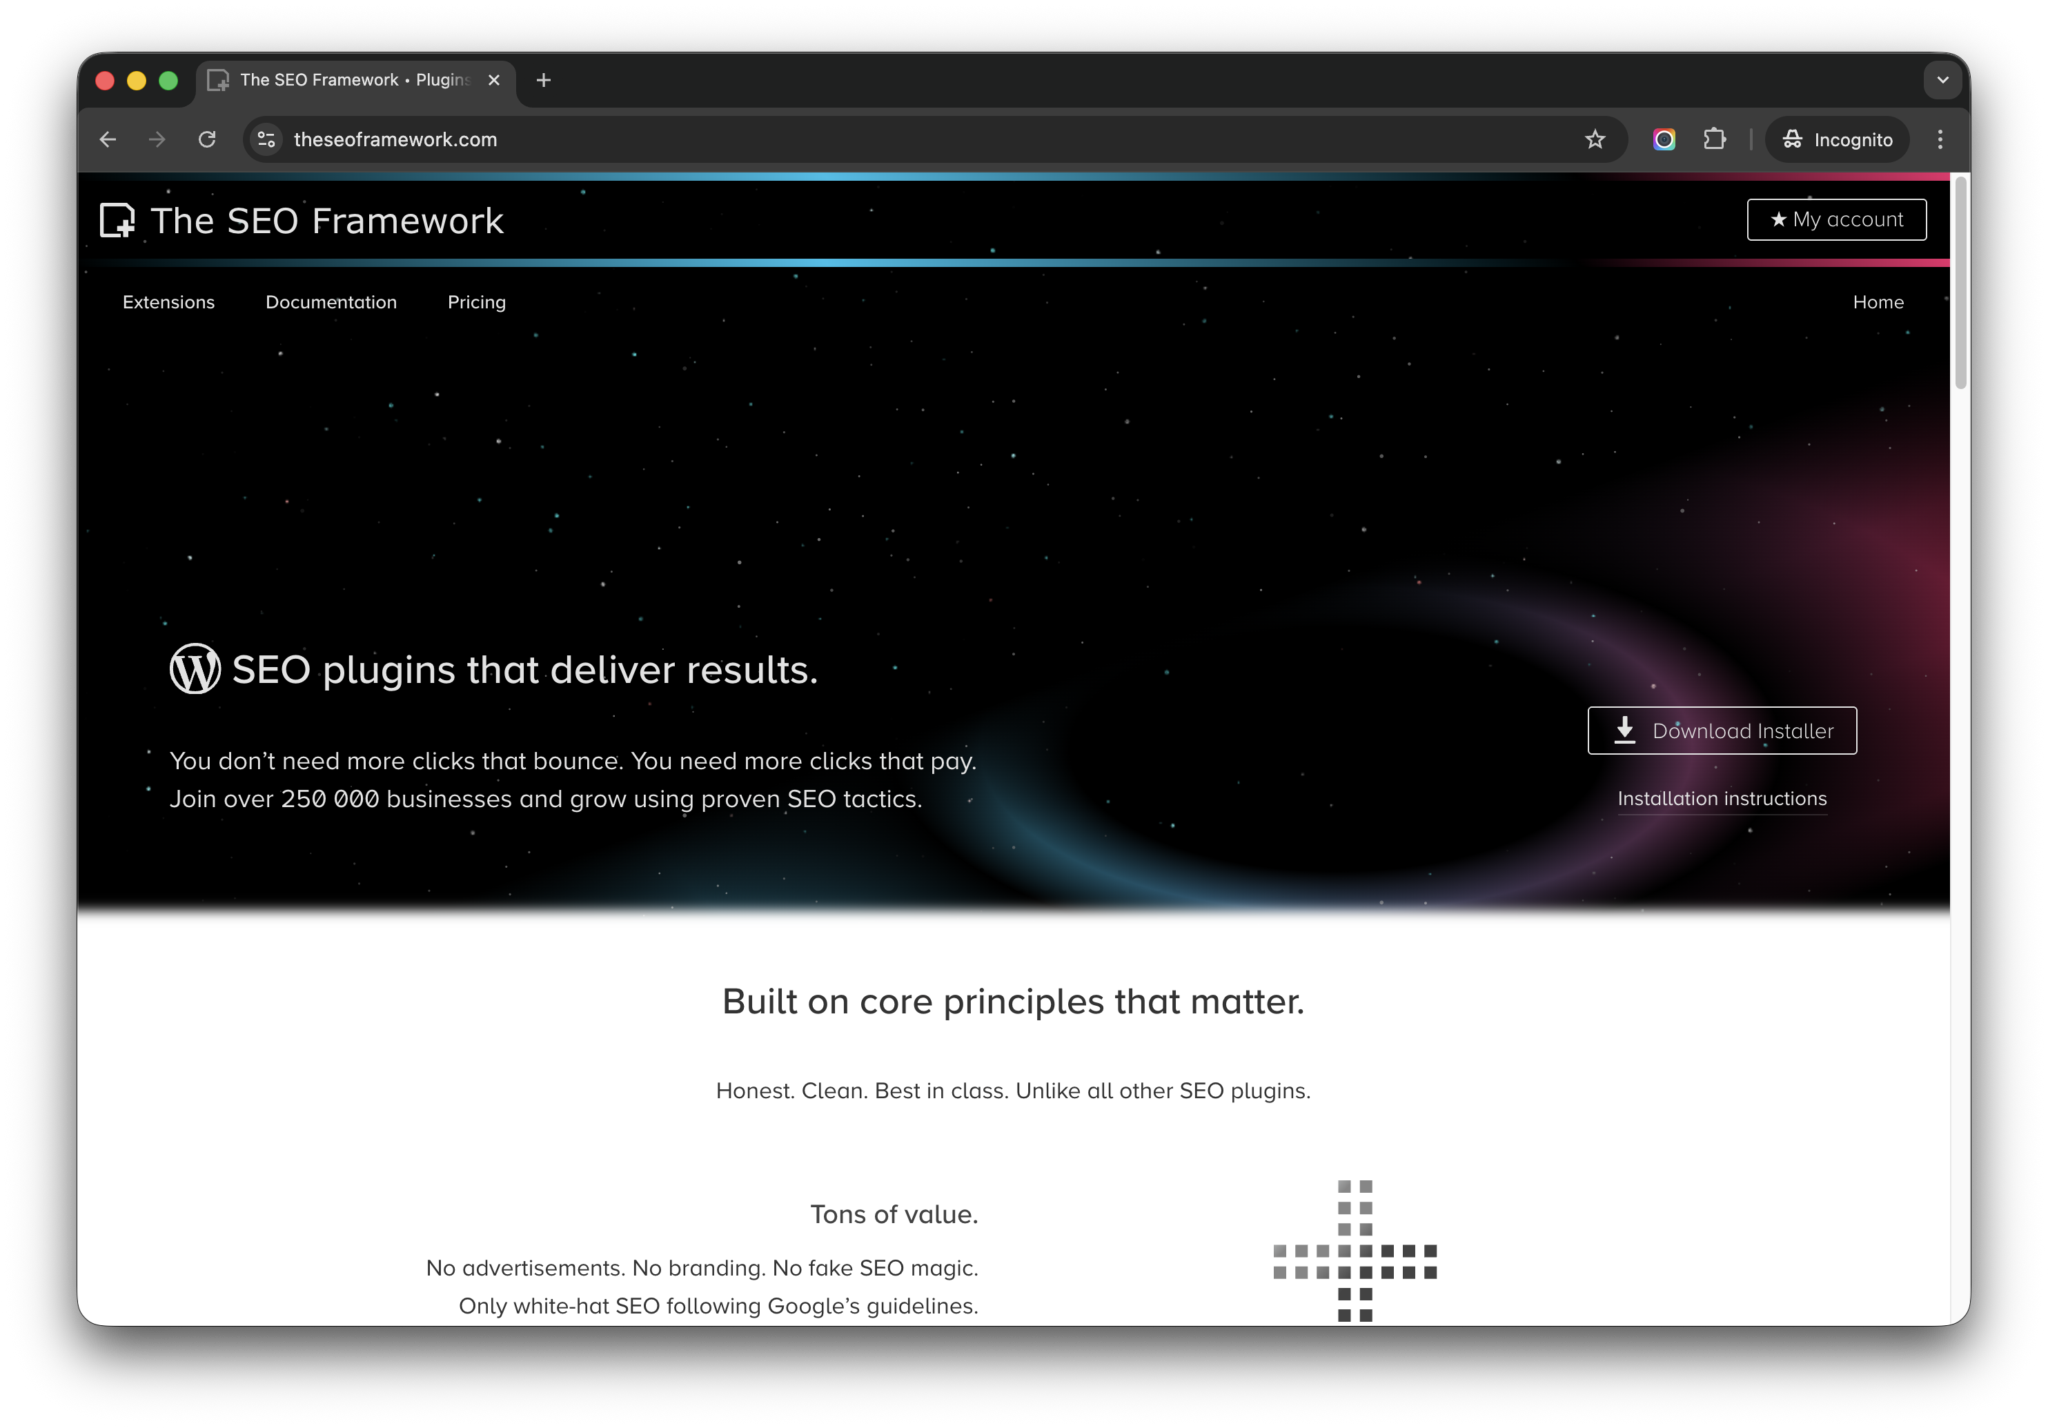Image resolution: width=2048 pixels, height=1428 pixels.
Task: Click the browser profile avatar icon
Action: point(1663,139)
